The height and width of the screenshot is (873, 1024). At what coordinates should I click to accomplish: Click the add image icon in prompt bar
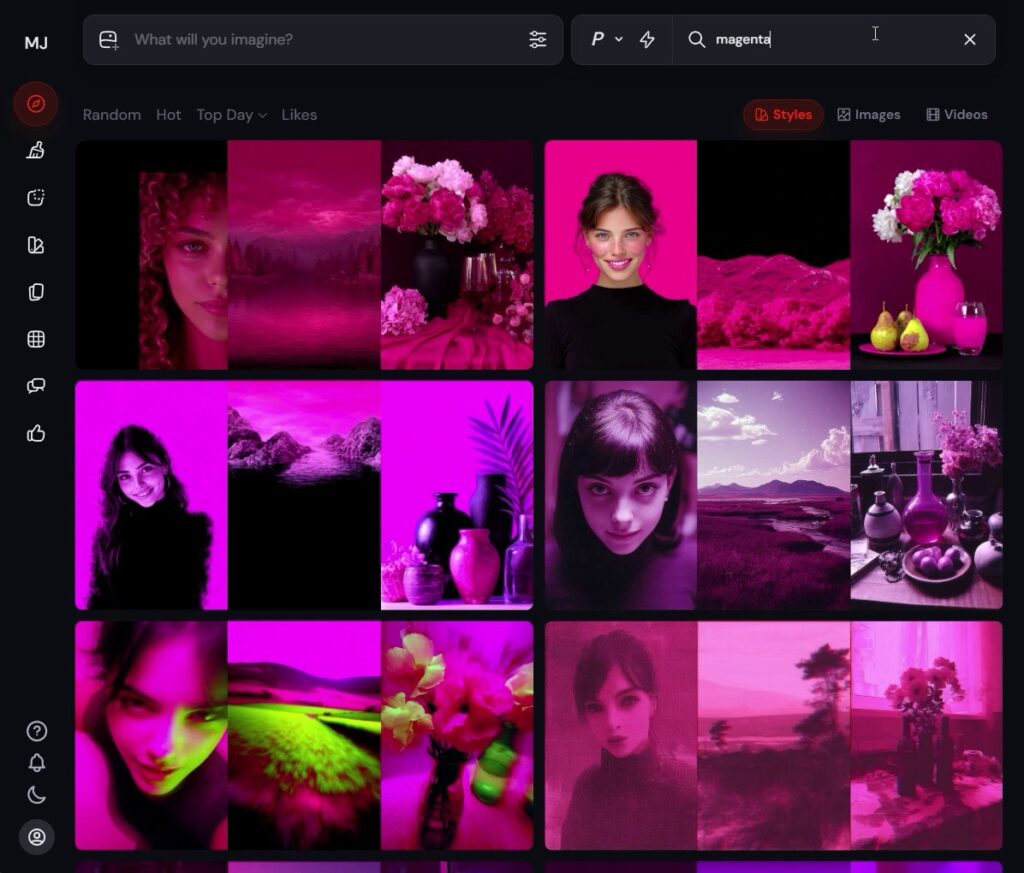pyautogui.click(x=109, y=40)
